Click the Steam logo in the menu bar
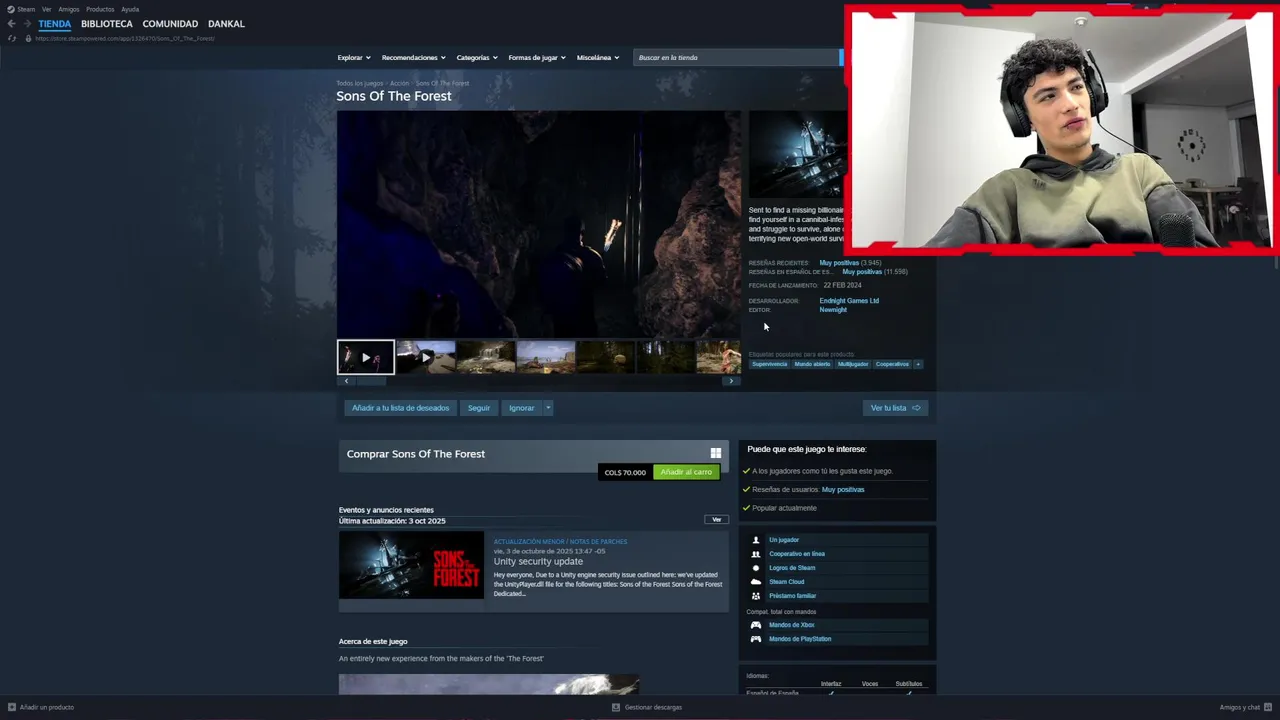The image size is (1280, 720). click(11, 9)
